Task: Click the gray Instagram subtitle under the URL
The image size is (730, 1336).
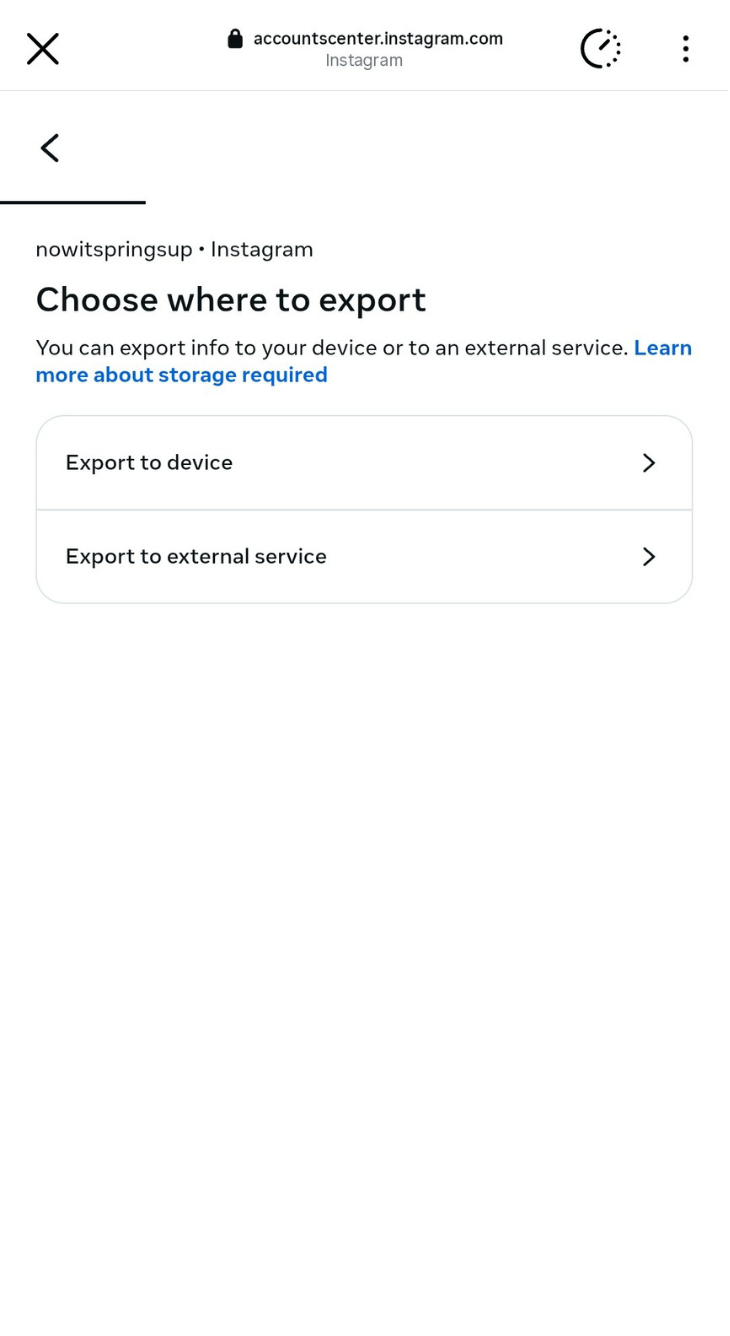Action: click(364, 61)
